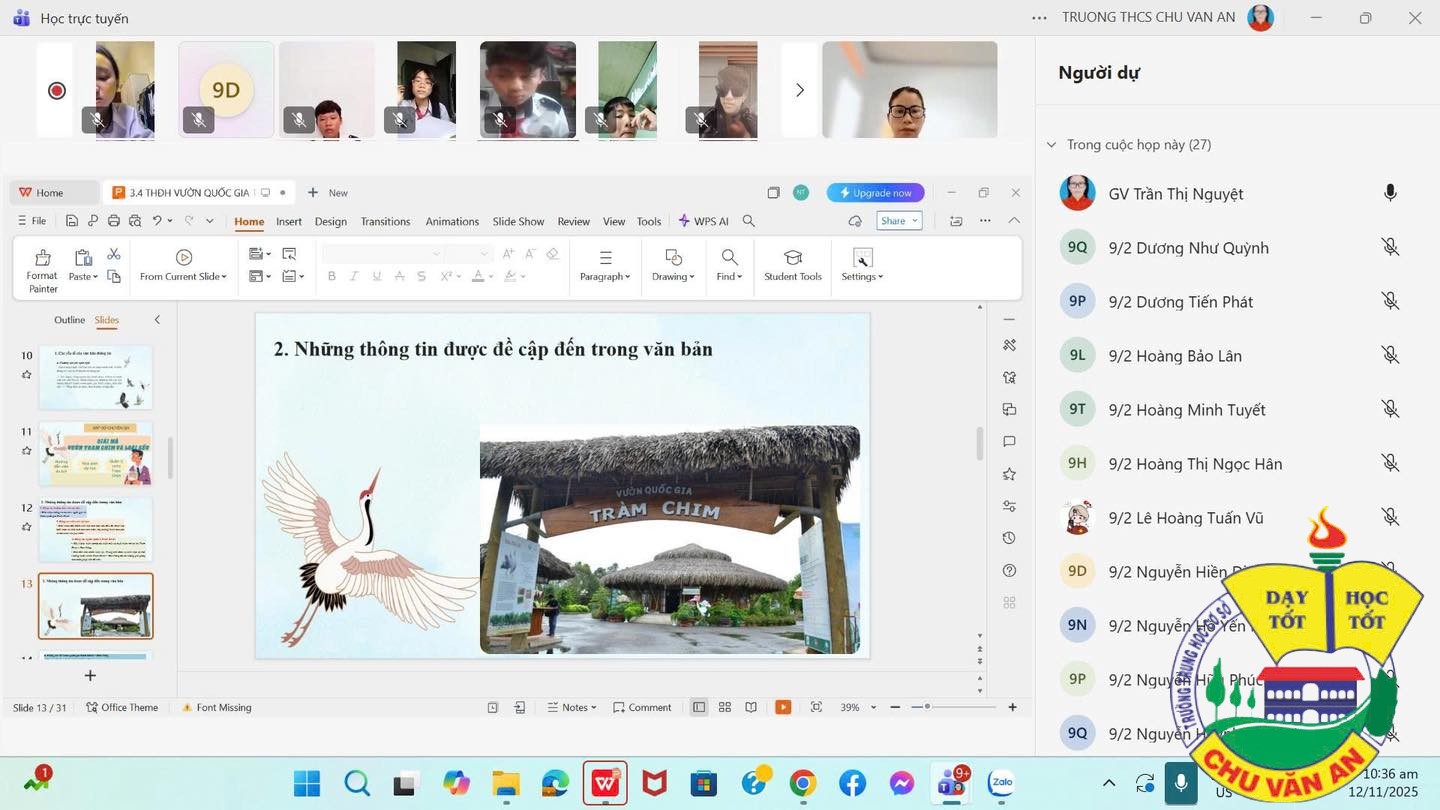Start slideshow with orange play icon

coord(783,707)
